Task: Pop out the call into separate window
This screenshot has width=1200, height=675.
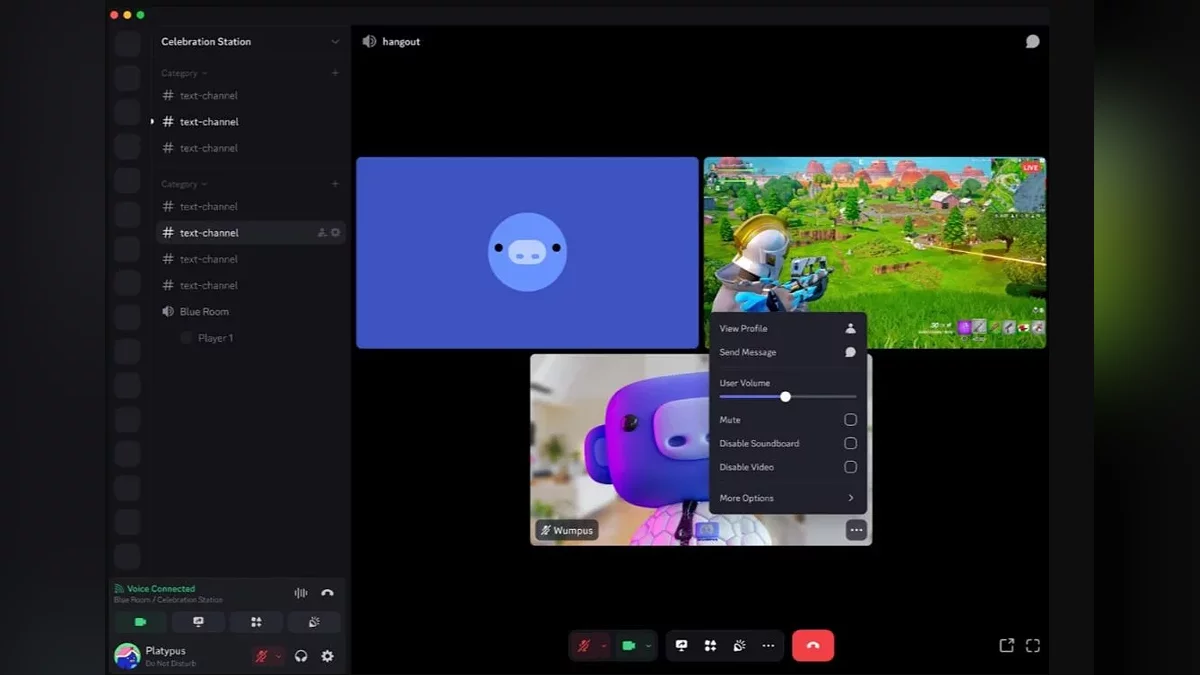Action: (x=1006, y=646)
